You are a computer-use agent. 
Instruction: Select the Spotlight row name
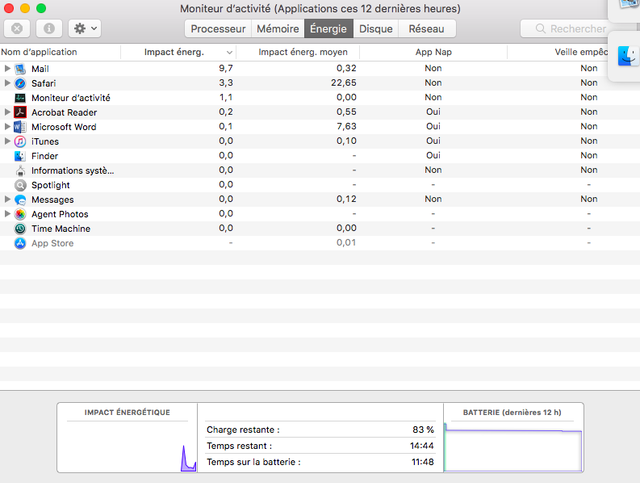51,185
